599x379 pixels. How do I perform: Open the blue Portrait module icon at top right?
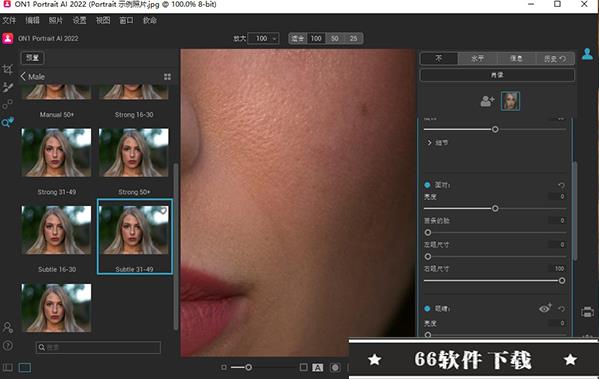pos(587,54)
